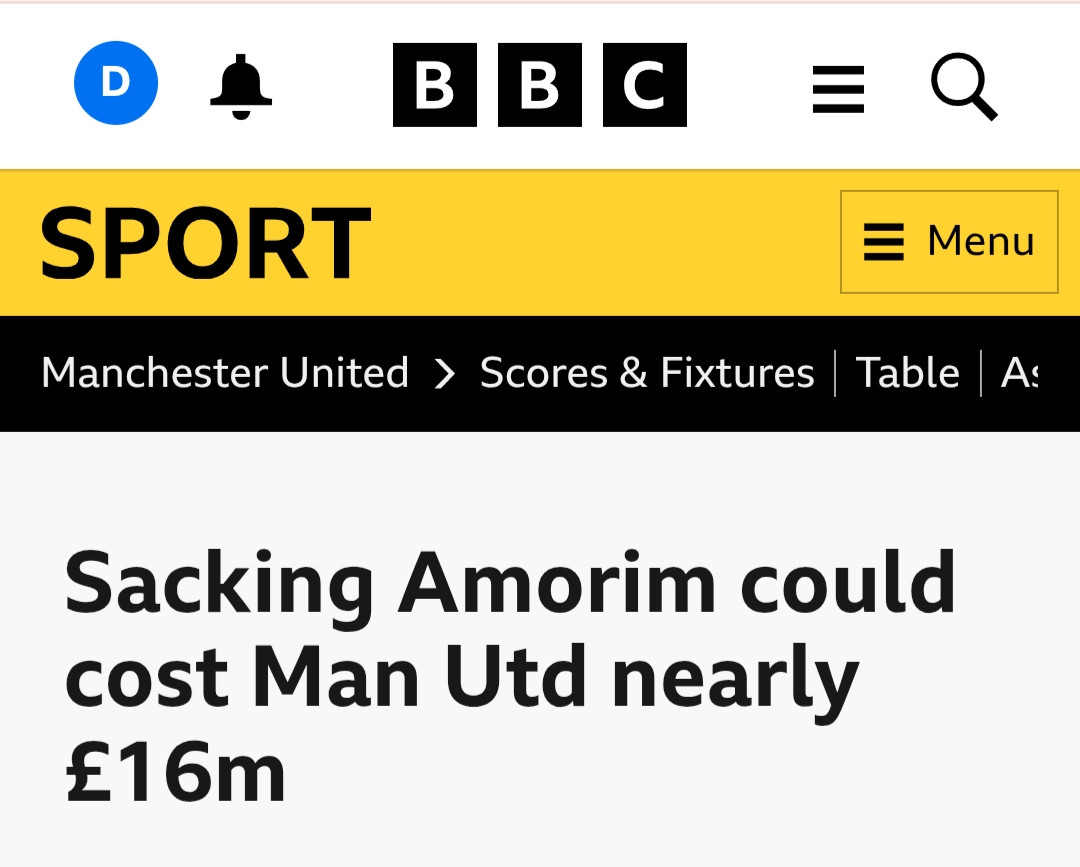Click the divider between Scores & Fixtures and Table
This screenshot has height=867, width=1080.
[835, 373]
